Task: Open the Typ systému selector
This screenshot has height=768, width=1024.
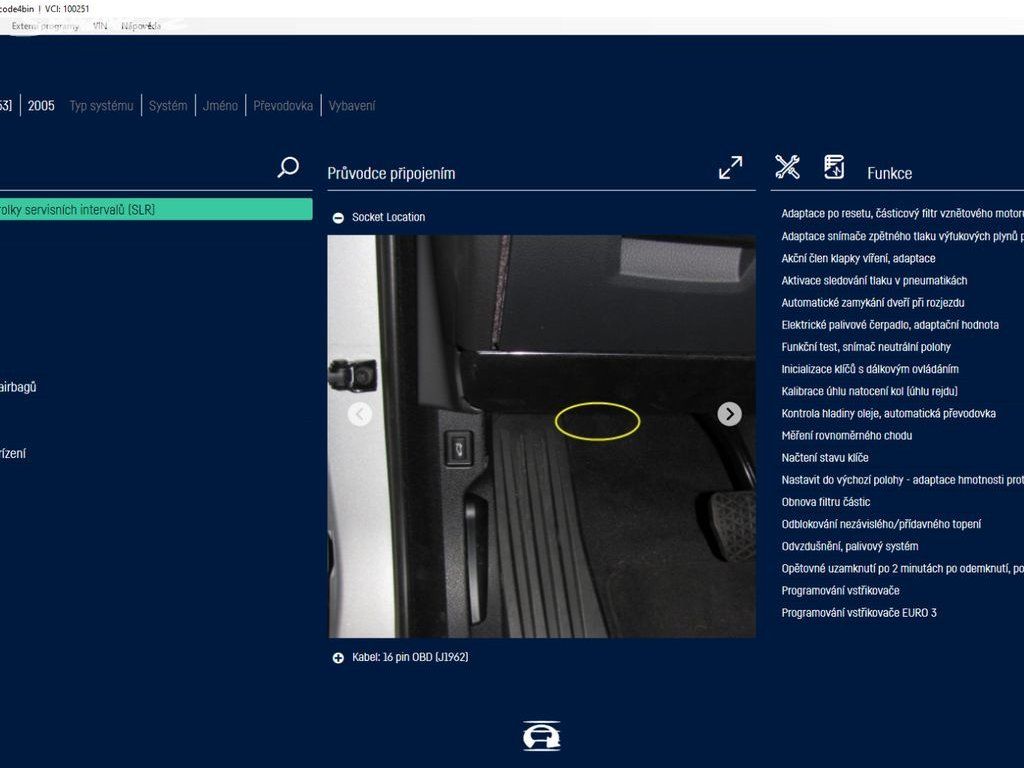Action: click(x=101, y=106)
